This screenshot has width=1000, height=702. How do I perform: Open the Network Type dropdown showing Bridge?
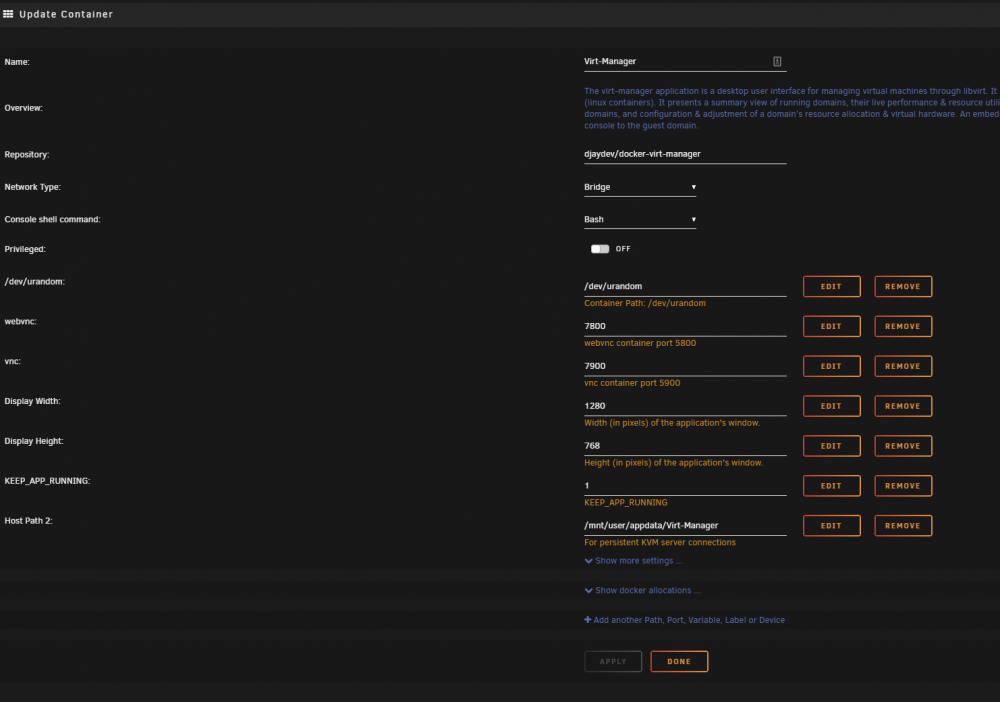(x=640, y=187)
